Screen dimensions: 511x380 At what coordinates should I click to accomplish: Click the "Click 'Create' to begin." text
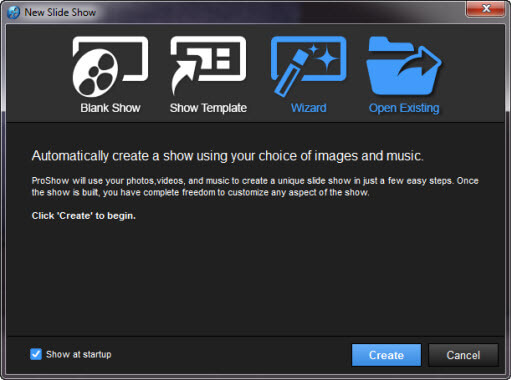click(84, 216)
